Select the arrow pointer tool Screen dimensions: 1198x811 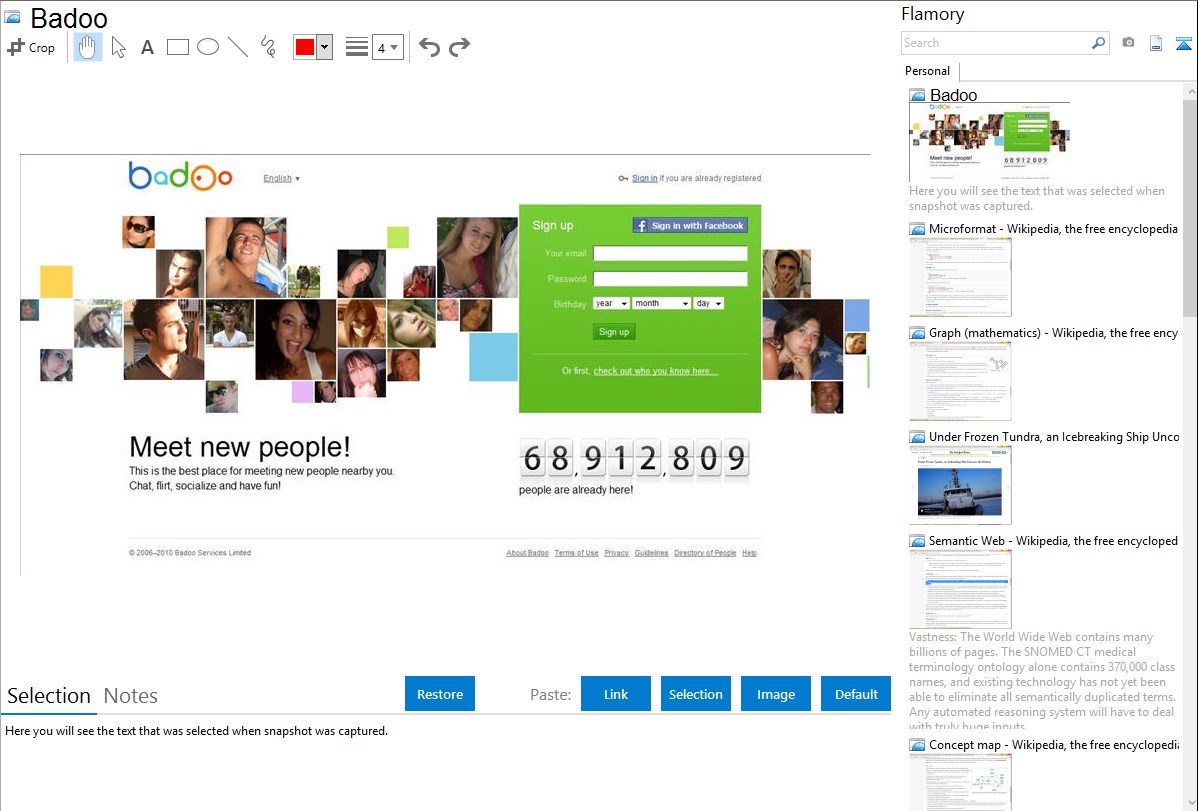[118, 47]
